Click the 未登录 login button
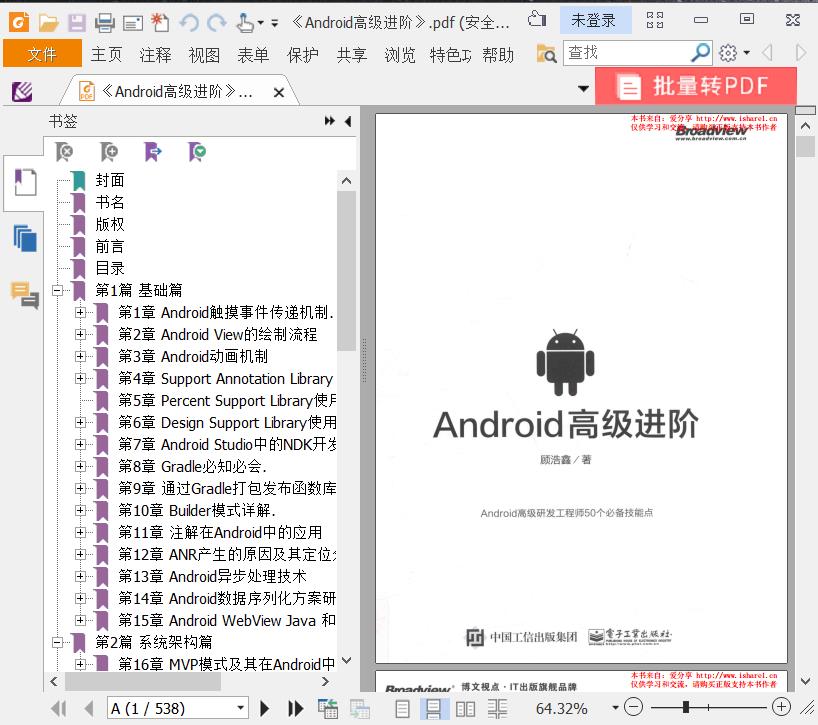This screenshot has height=725, width=818. point(595,20)
